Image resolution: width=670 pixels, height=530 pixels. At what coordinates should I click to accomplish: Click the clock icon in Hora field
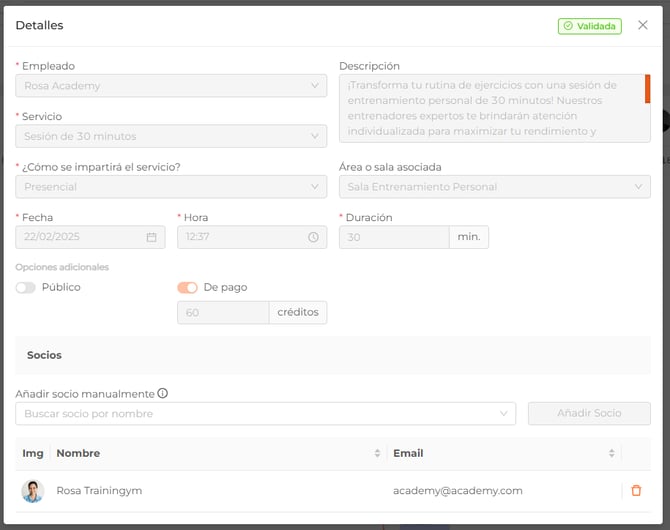pyautogui.click(x=313, y=237)
